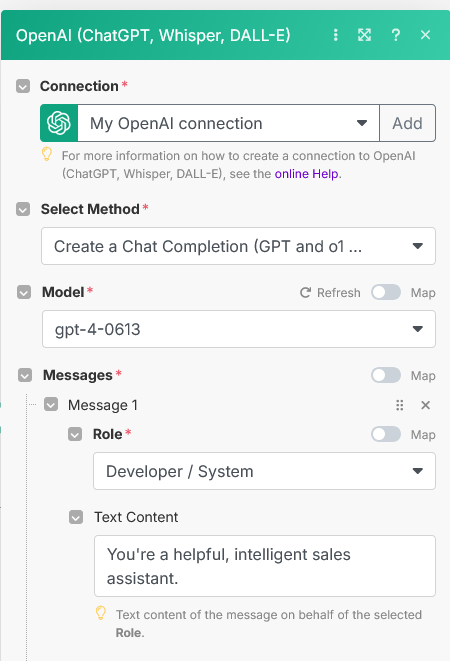This screenshot has height=661, width=450.
Task: Click the expand-to-fullscreen icon in header
Action: click(364, 35)
